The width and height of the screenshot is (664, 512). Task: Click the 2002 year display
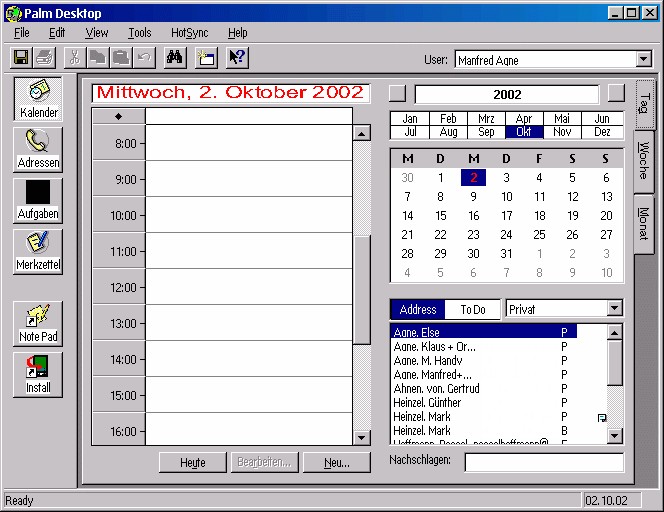(507, 94)
